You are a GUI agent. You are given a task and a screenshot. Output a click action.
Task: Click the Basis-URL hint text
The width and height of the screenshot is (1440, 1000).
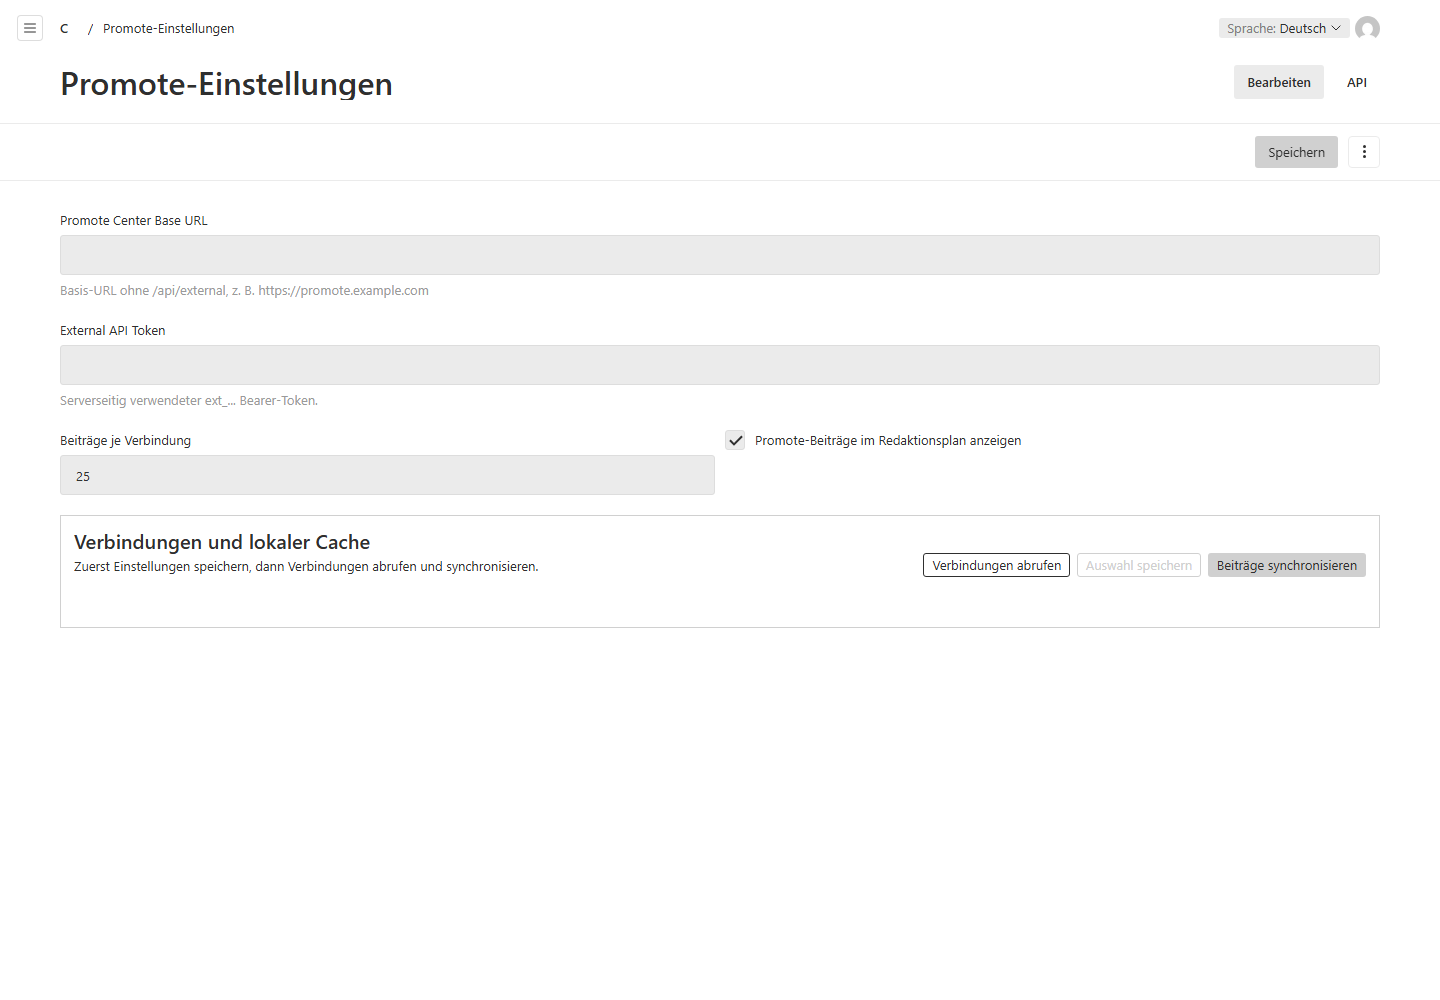pos(244,291)
